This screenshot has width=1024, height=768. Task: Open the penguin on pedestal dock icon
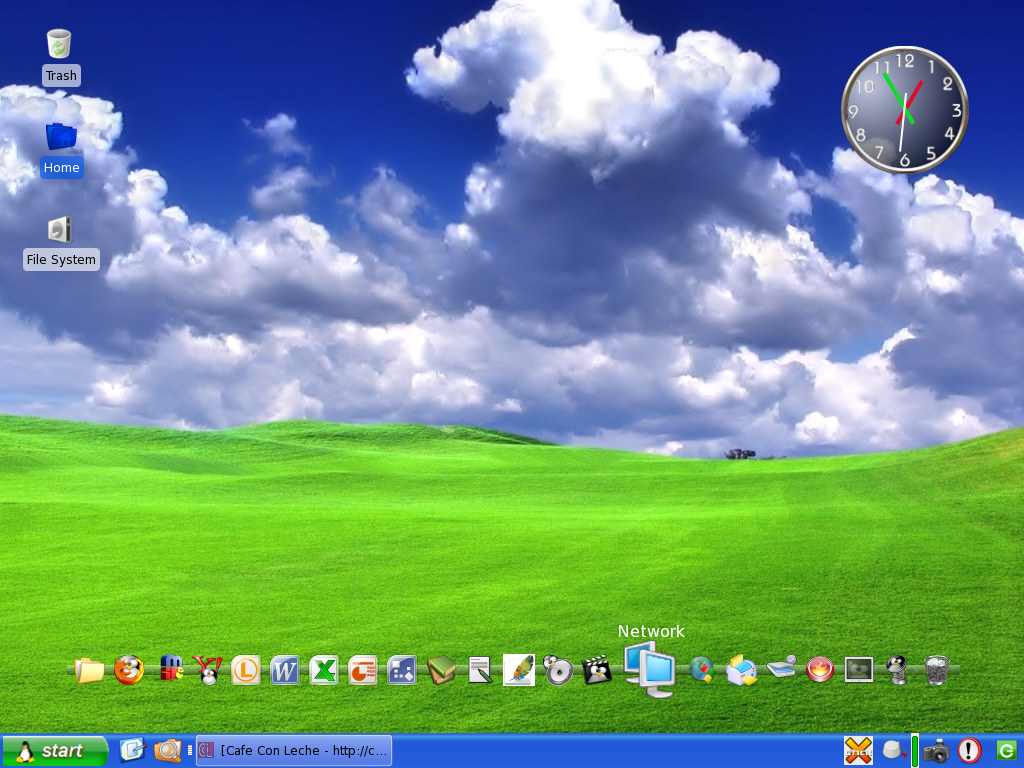[x=897, y=670]
